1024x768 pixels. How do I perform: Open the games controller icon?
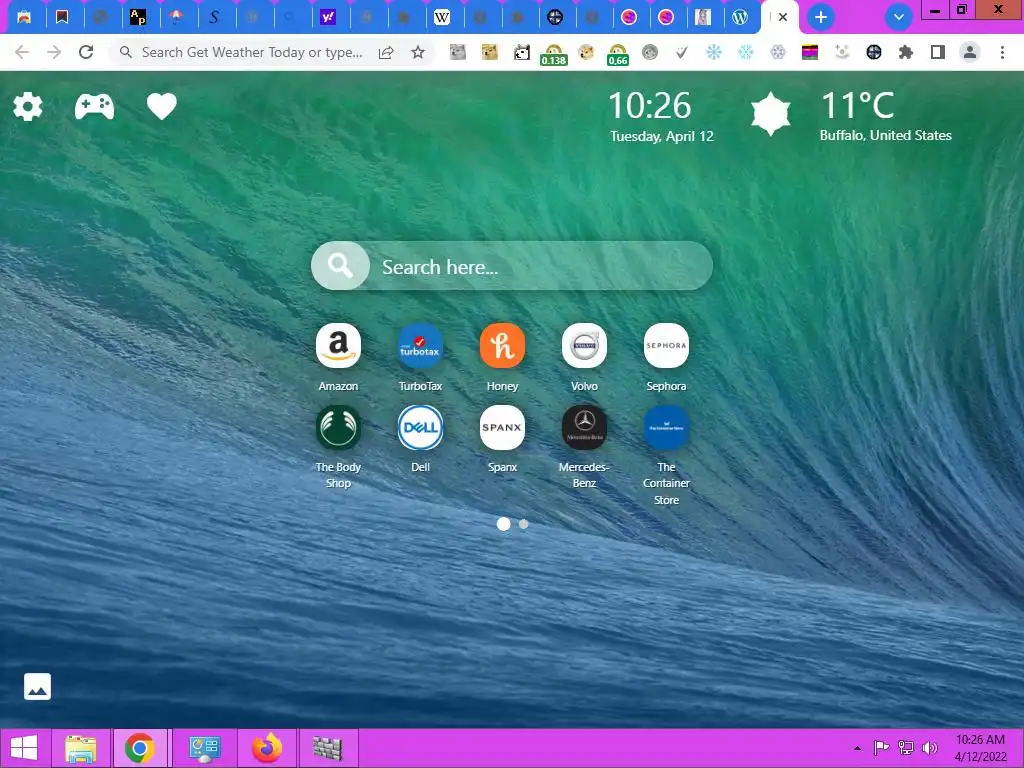pyautogui.click(x=95, y=106)
